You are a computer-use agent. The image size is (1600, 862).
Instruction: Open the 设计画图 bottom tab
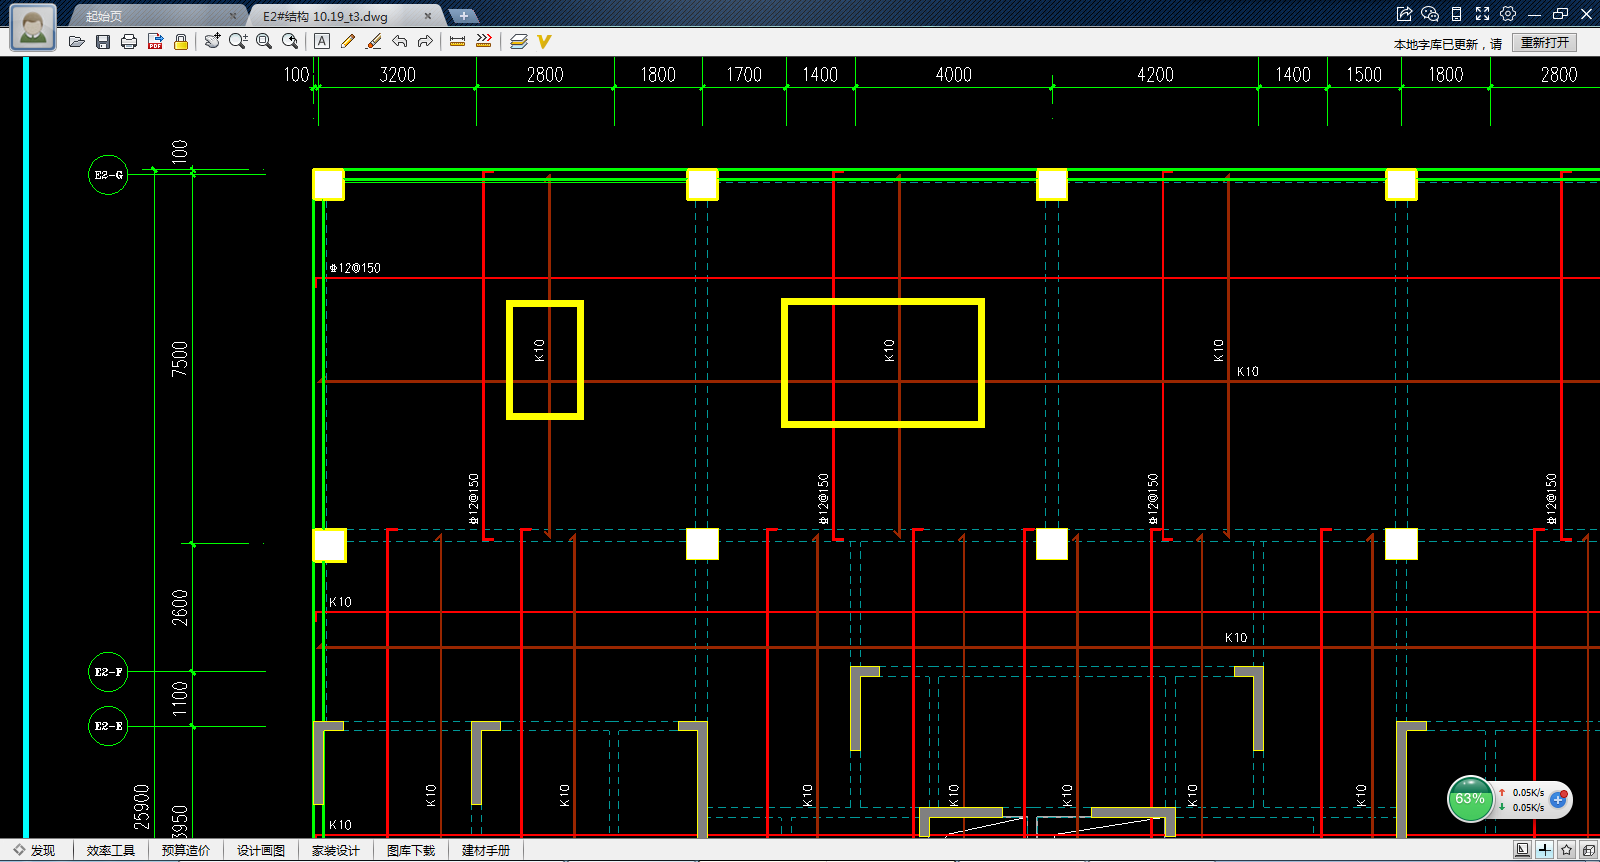pyautogui.click(x=261, y=850)
